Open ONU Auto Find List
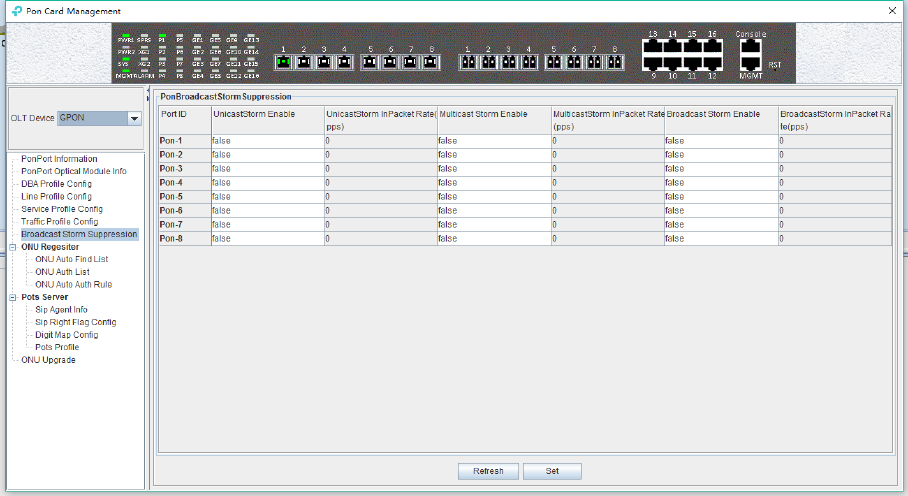 71,259
